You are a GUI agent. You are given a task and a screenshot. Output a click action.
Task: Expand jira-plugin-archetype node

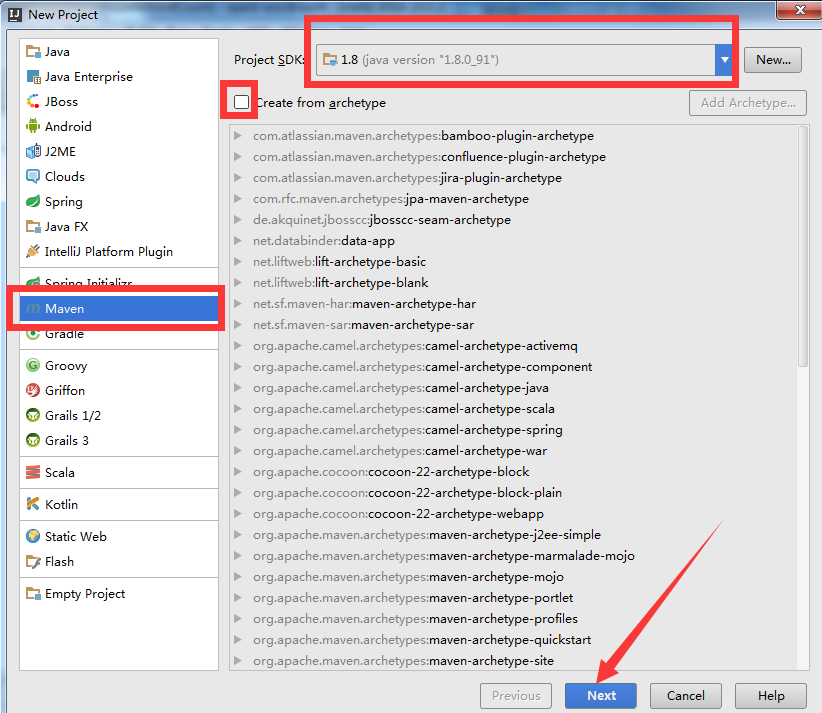[238, 178]
